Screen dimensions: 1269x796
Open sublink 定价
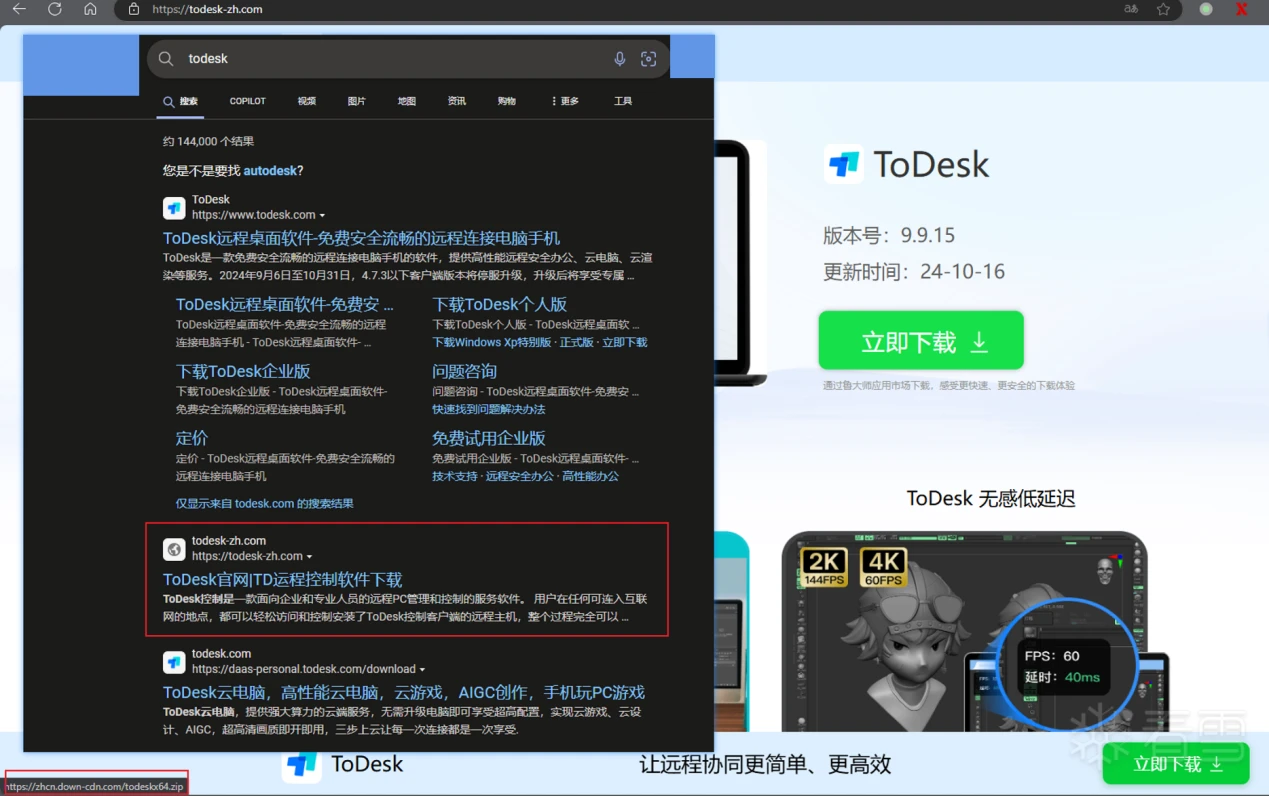click(x=191, y=438)
